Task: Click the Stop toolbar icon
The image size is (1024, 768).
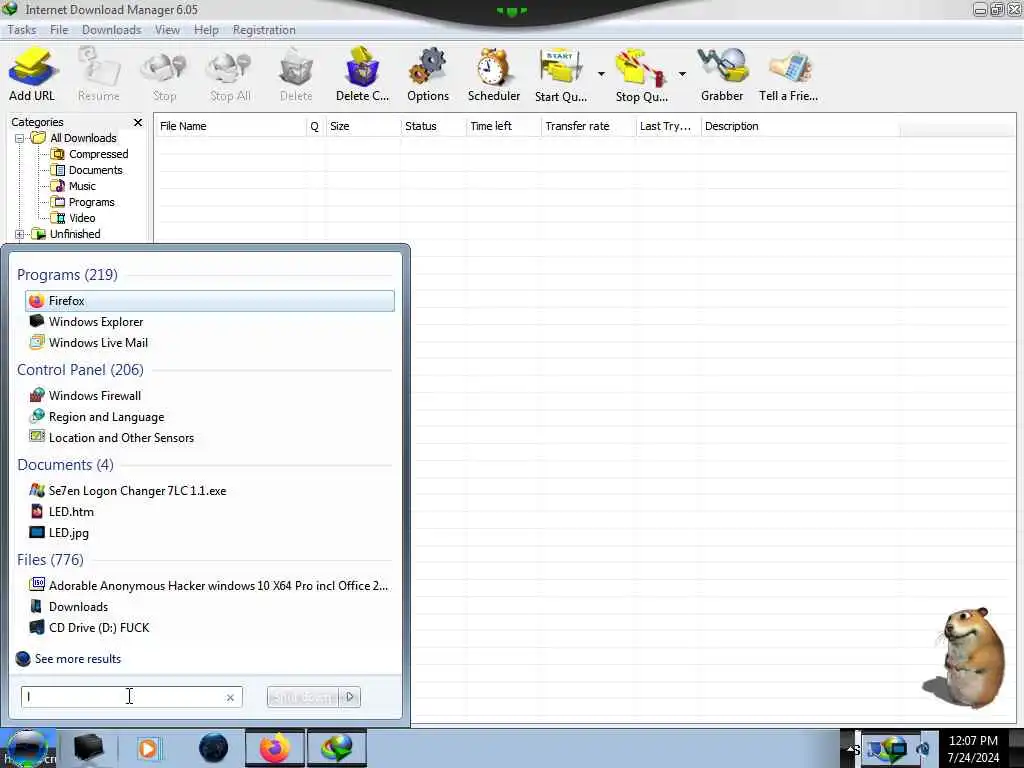Action: [x=164, y=74]
